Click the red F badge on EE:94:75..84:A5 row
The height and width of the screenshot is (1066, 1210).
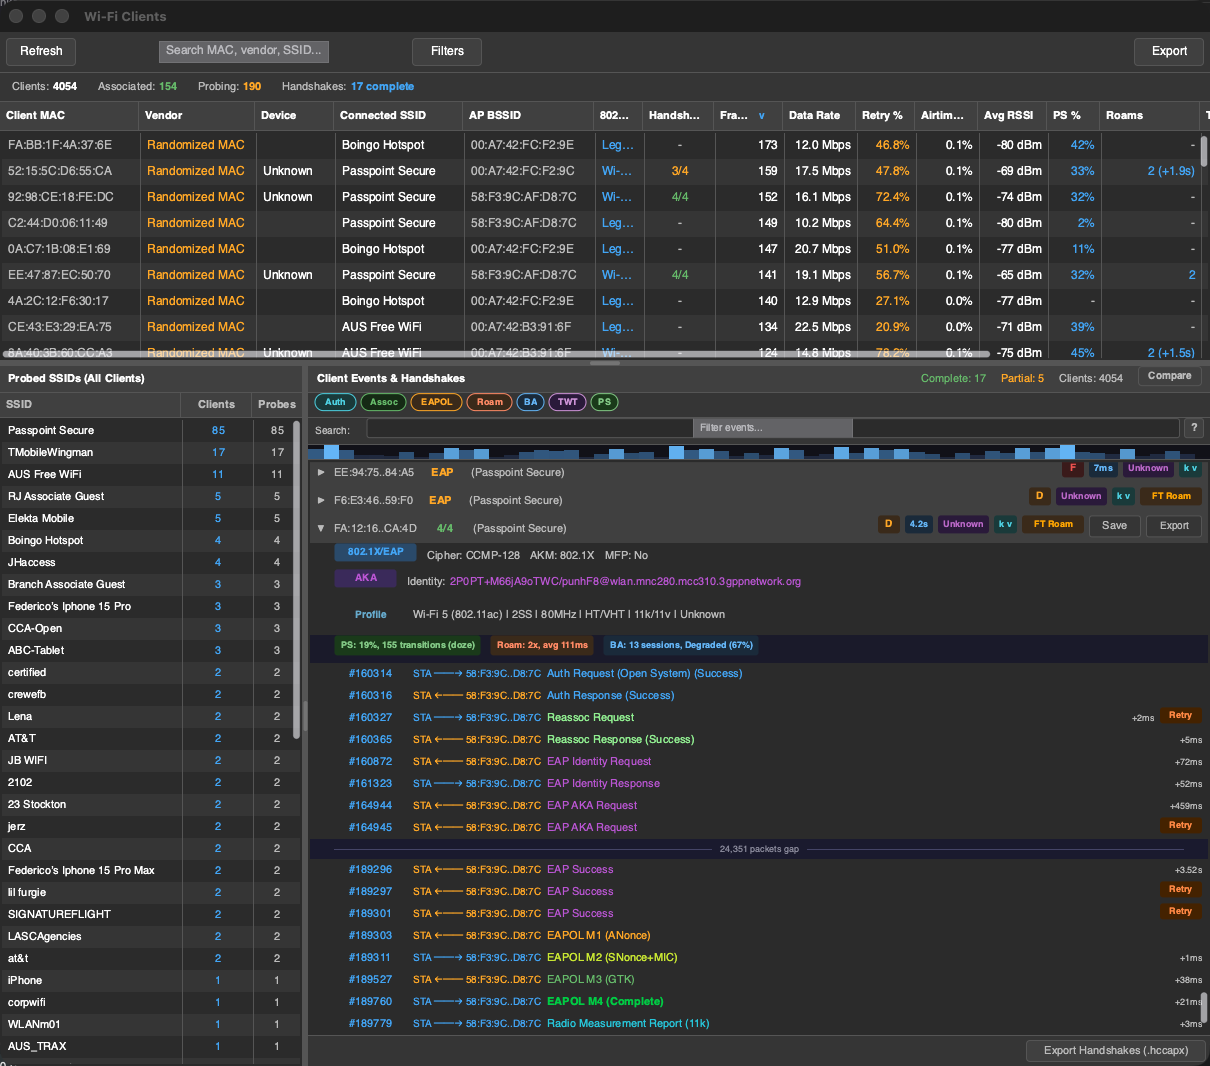click(x=1073, y=468)
